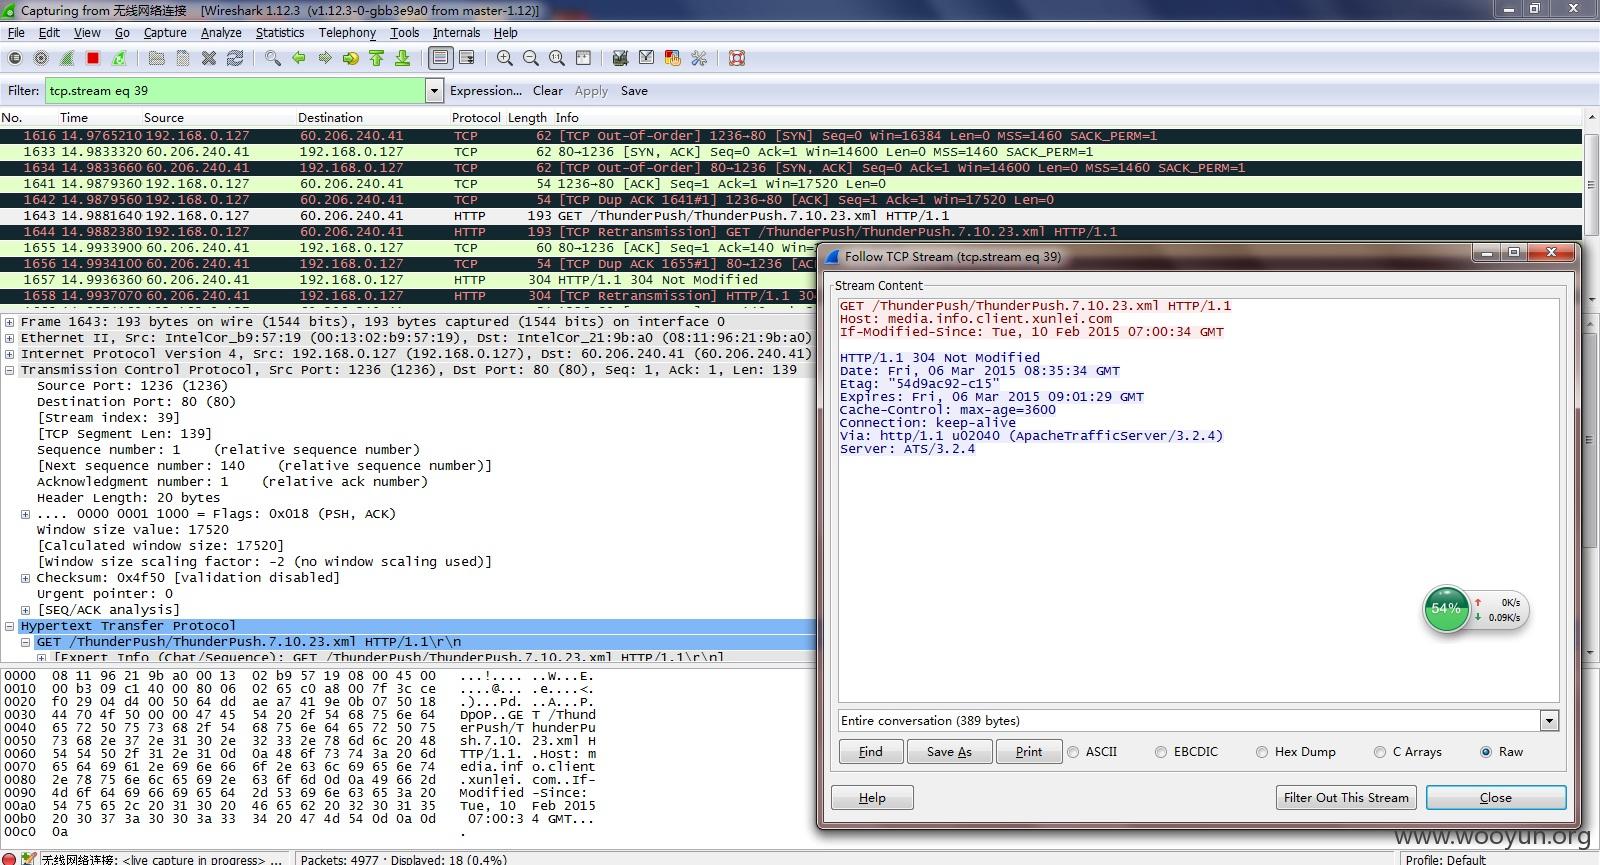This screenshot has width=1600, height=865.
Task: Collapse the Transmission Control Protocol section
Action: coord(9,370)
